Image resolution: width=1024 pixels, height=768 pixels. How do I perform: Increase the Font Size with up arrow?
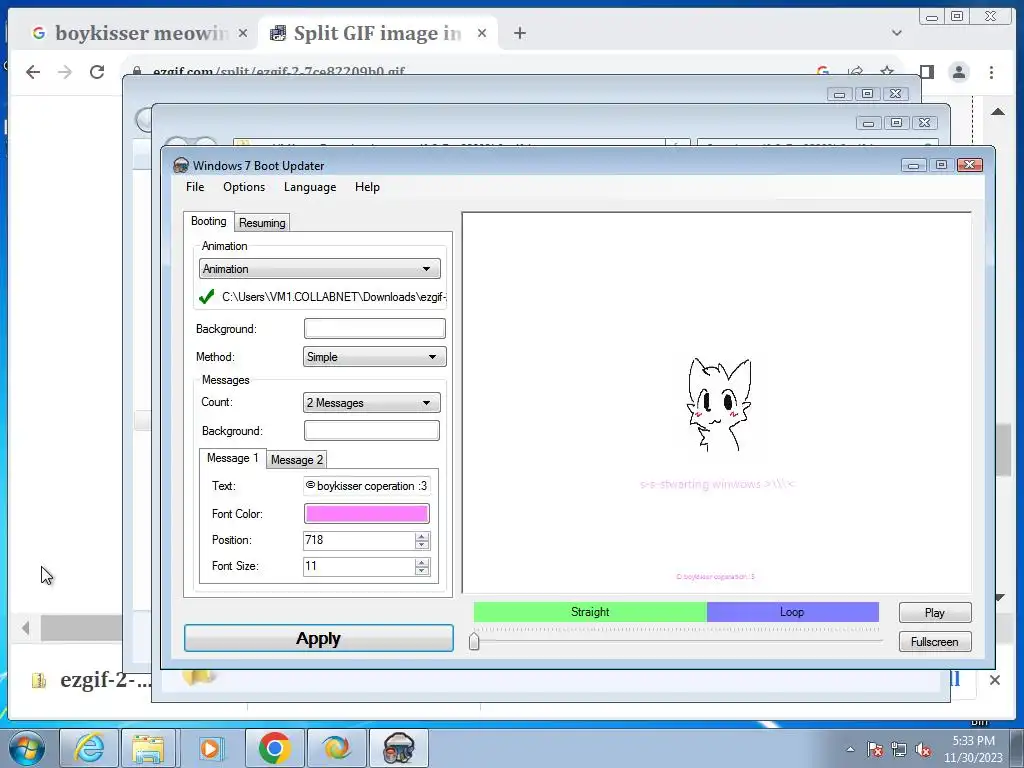click(422, 562)
